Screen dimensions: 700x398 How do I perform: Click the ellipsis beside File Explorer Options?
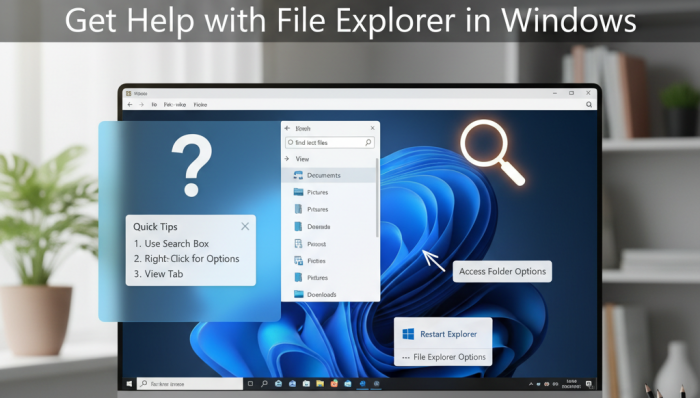point(406,358)
